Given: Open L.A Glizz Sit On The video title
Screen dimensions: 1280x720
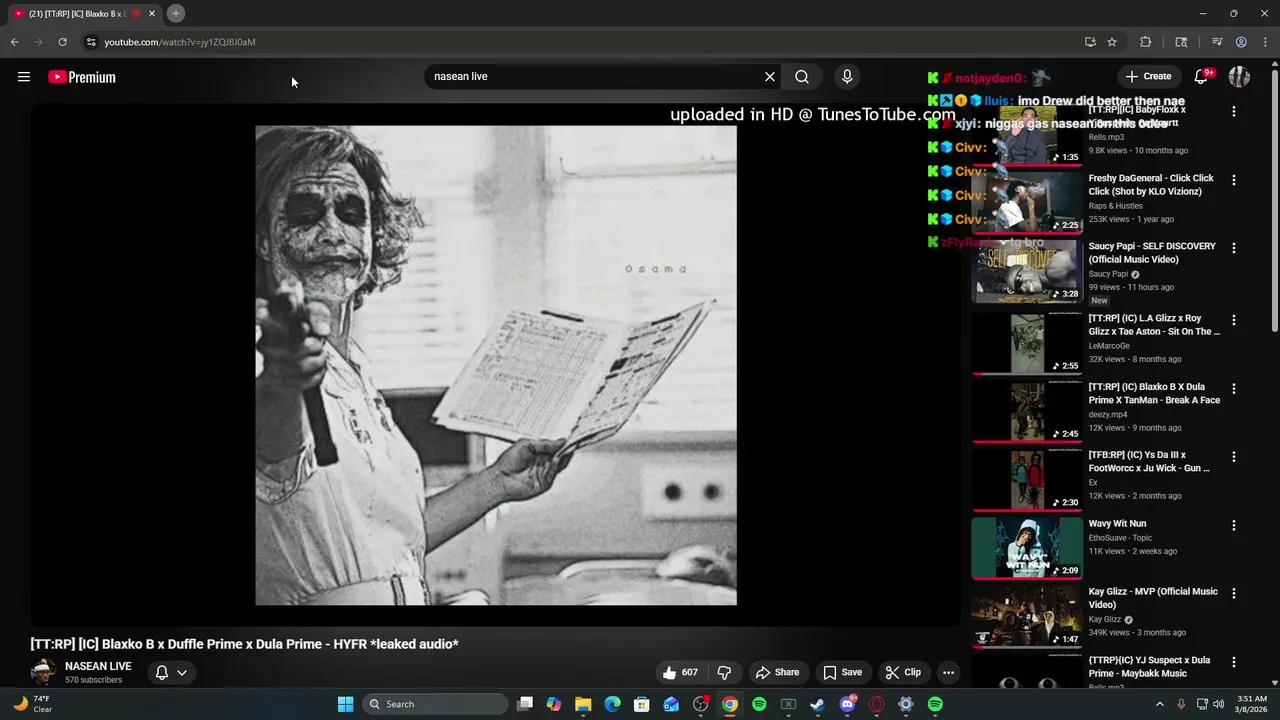Looking at the screenshot, I should click(x=1154, y=325).
